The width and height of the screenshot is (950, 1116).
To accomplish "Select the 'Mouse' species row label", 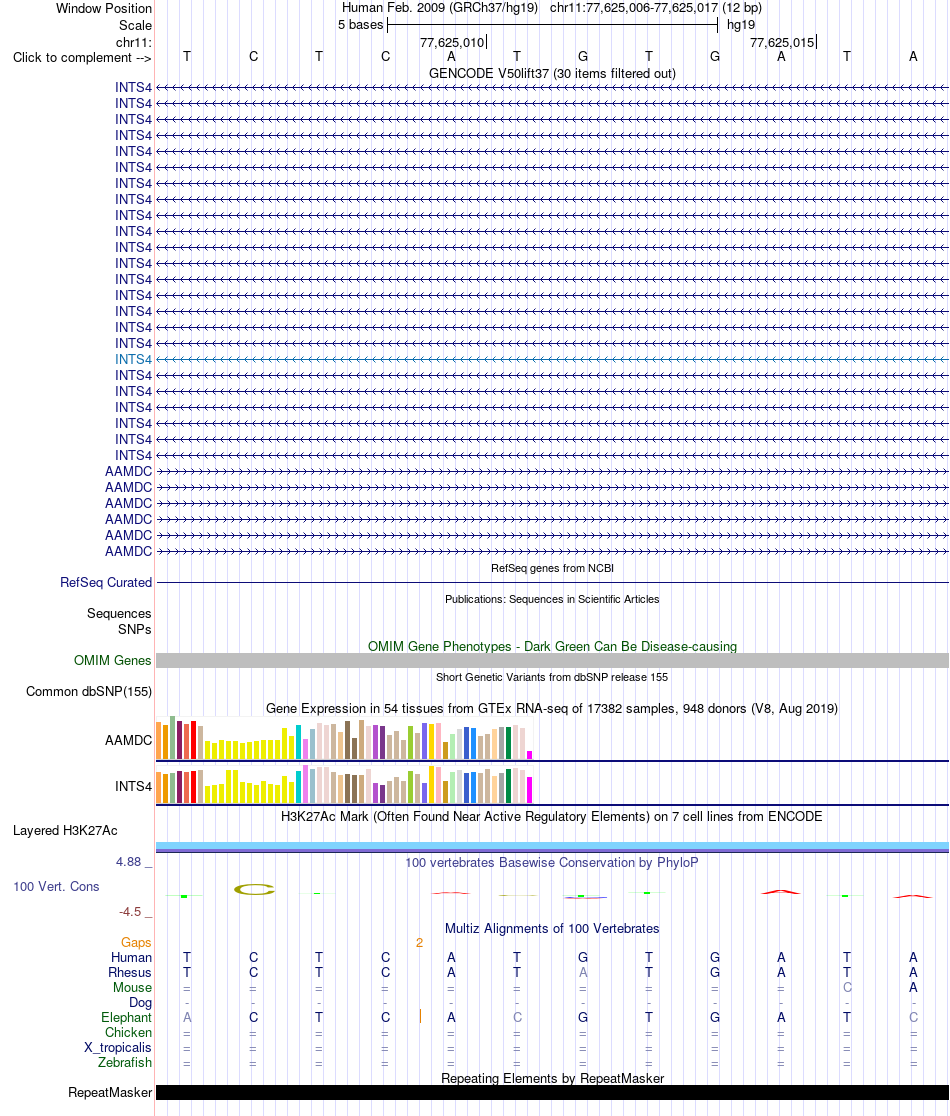I will (x=132, y=987).
